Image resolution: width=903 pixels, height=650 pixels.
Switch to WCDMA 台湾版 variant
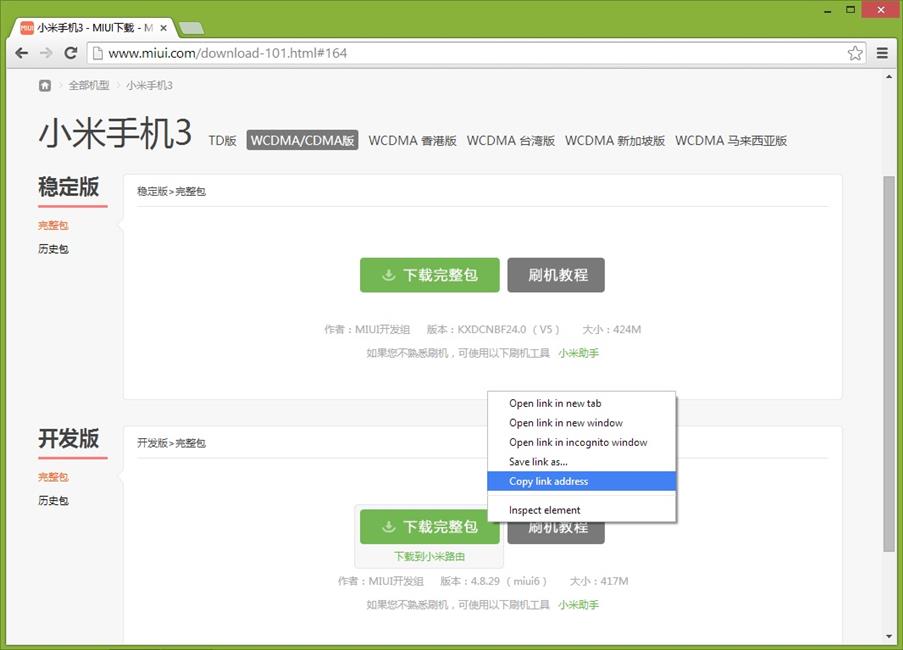511,140
